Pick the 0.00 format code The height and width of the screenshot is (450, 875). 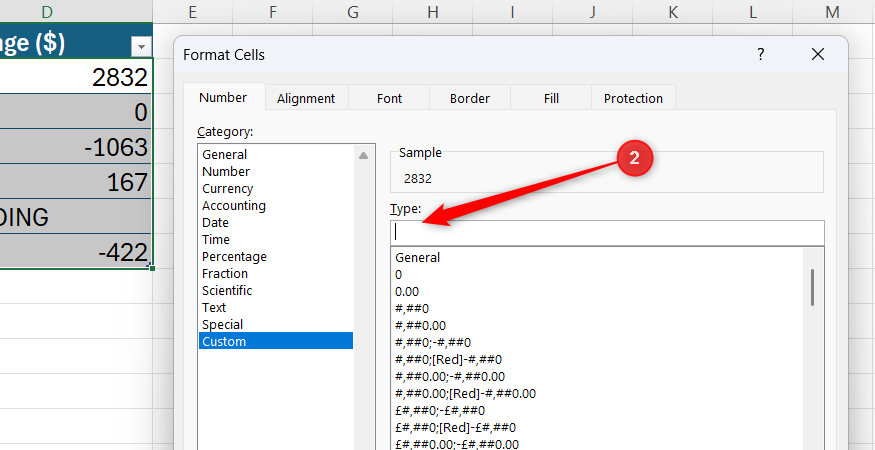597,292
